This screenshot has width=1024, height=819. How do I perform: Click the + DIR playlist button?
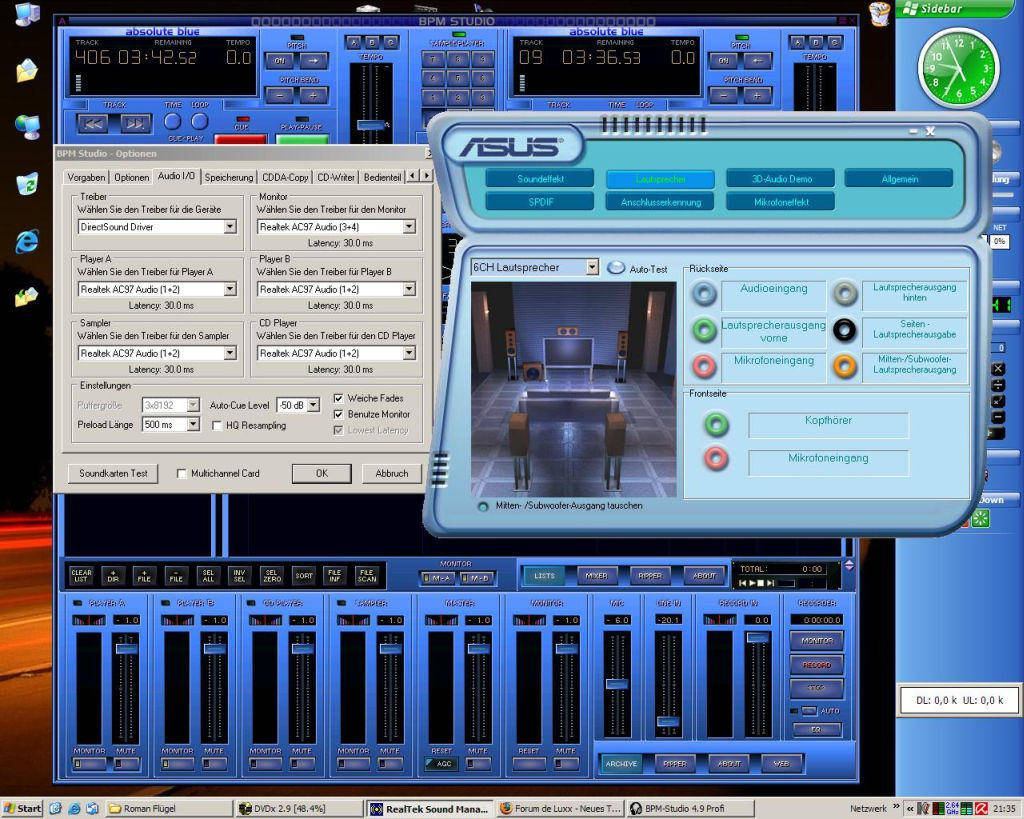coord(113,575)
